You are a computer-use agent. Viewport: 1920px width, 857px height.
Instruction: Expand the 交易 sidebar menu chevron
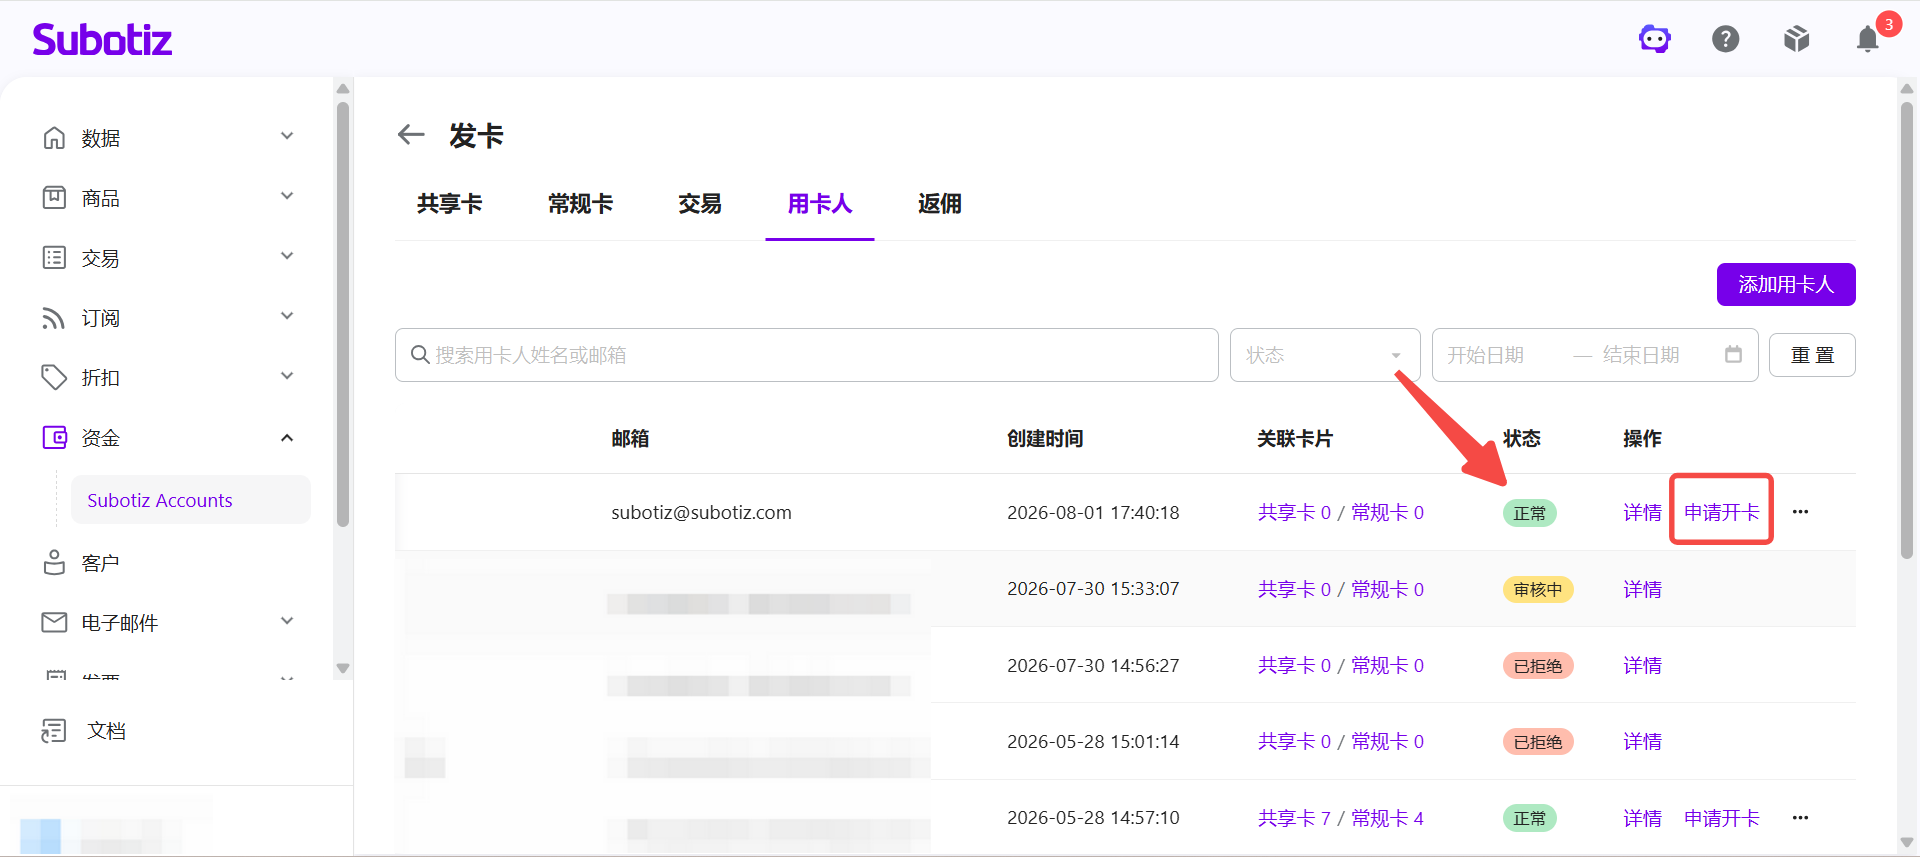pyautogui.click(x=287, y=256)
